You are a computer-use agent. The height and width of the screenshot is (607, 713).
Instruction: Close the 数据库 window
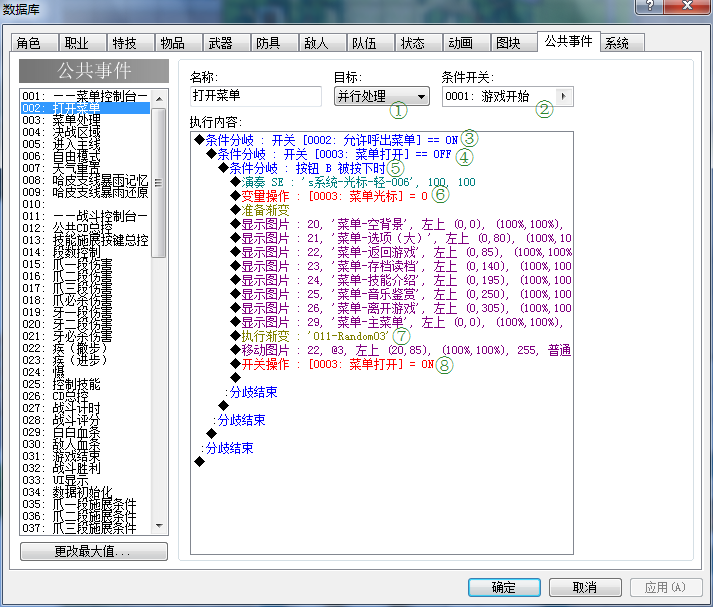[x=687, y=5]
